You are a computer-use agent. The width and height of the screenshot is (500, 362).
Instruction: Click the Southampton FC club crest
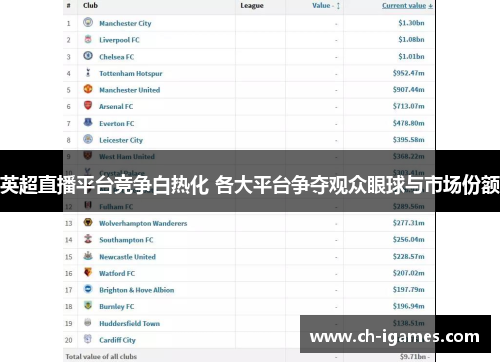88,239
